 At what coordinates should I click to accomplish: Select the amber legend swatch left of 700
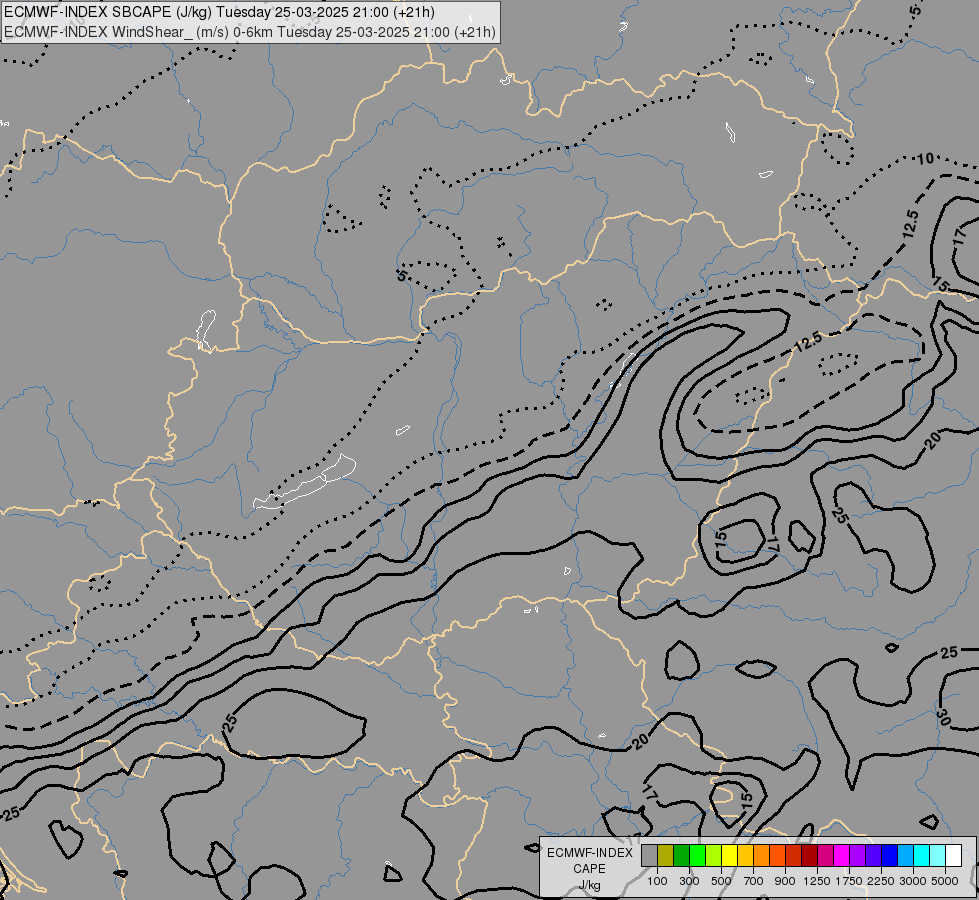pos(745,855)
